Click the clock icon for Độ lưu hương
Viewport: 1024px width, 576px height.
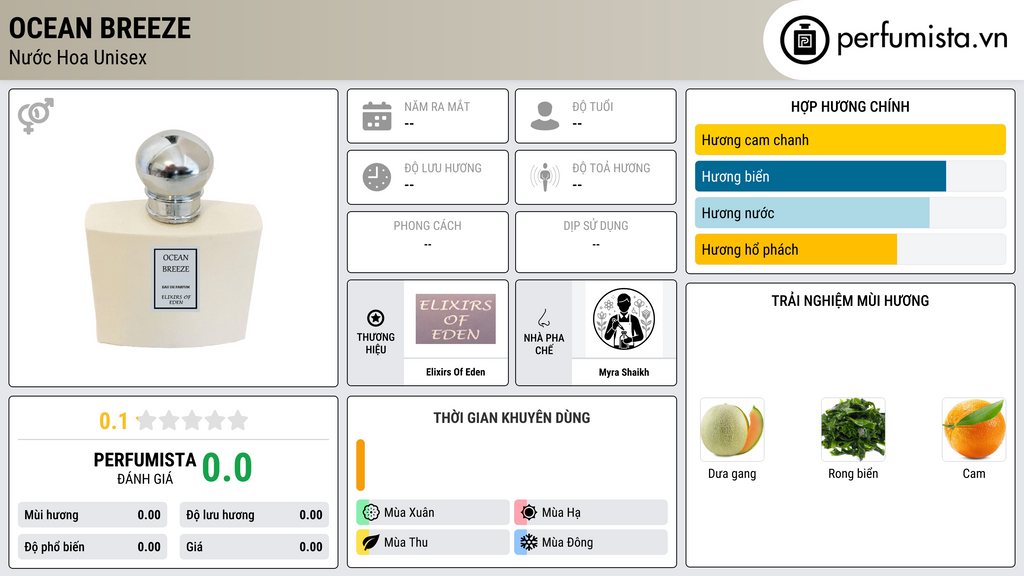click(x=377, y=177)
